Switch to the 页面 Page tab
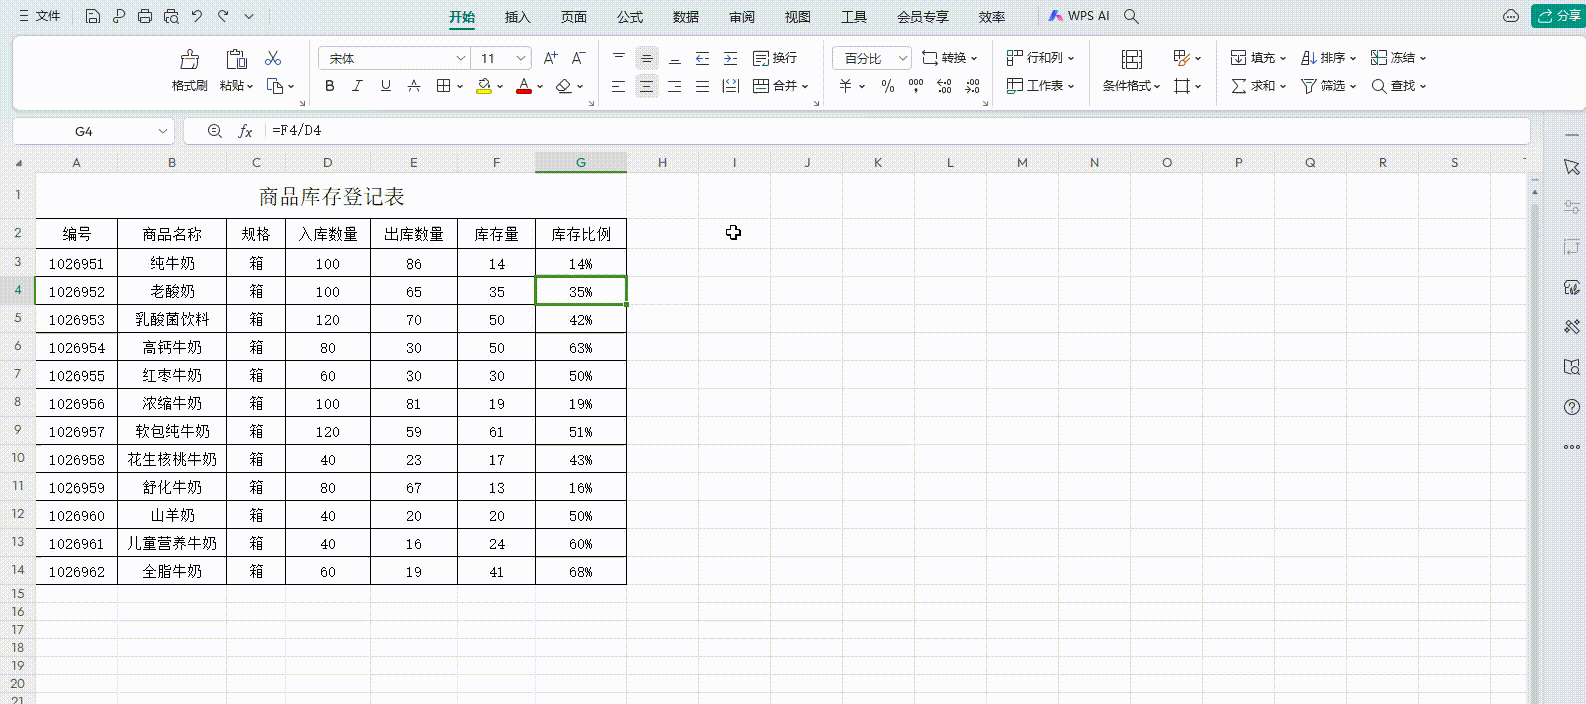The image size is (1586, 704). pos(574,17)
